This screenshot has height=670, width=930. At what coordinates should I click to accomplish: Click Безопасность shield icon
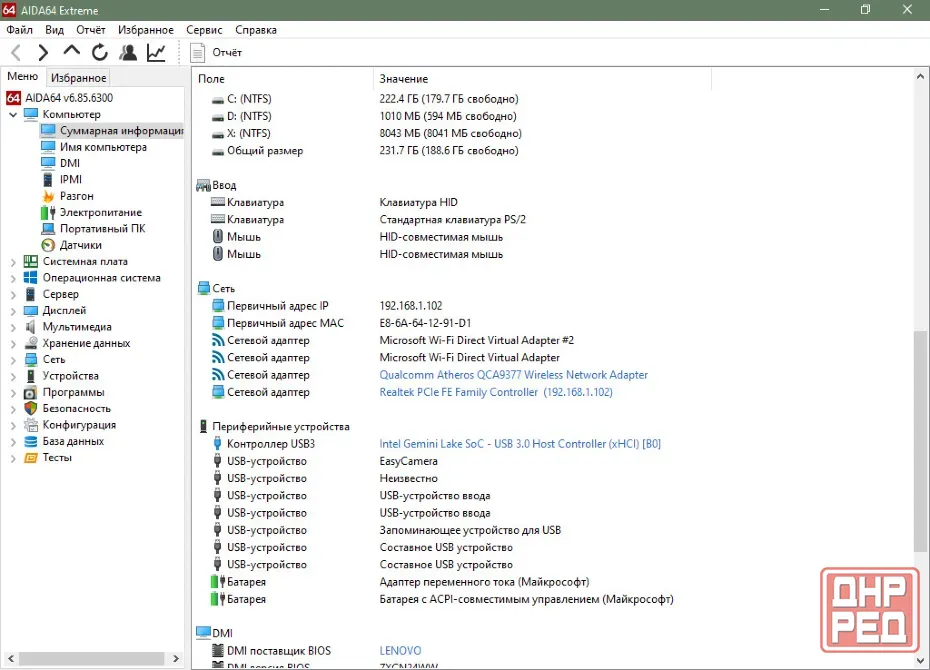pyautogui.click(x=31, y=409)
